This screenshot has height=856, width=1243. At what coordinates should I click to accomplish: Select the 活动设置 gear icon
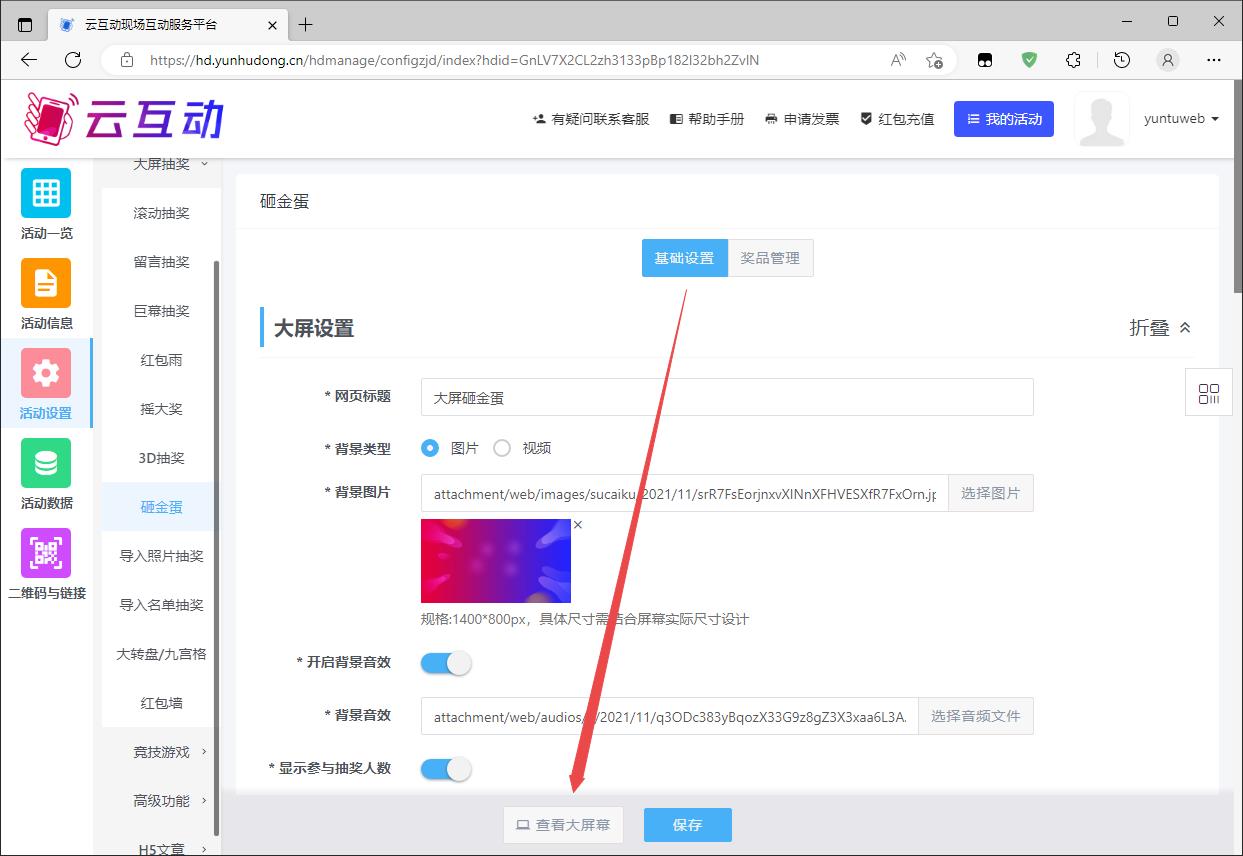pyautogui.click(x=46, y=373)
